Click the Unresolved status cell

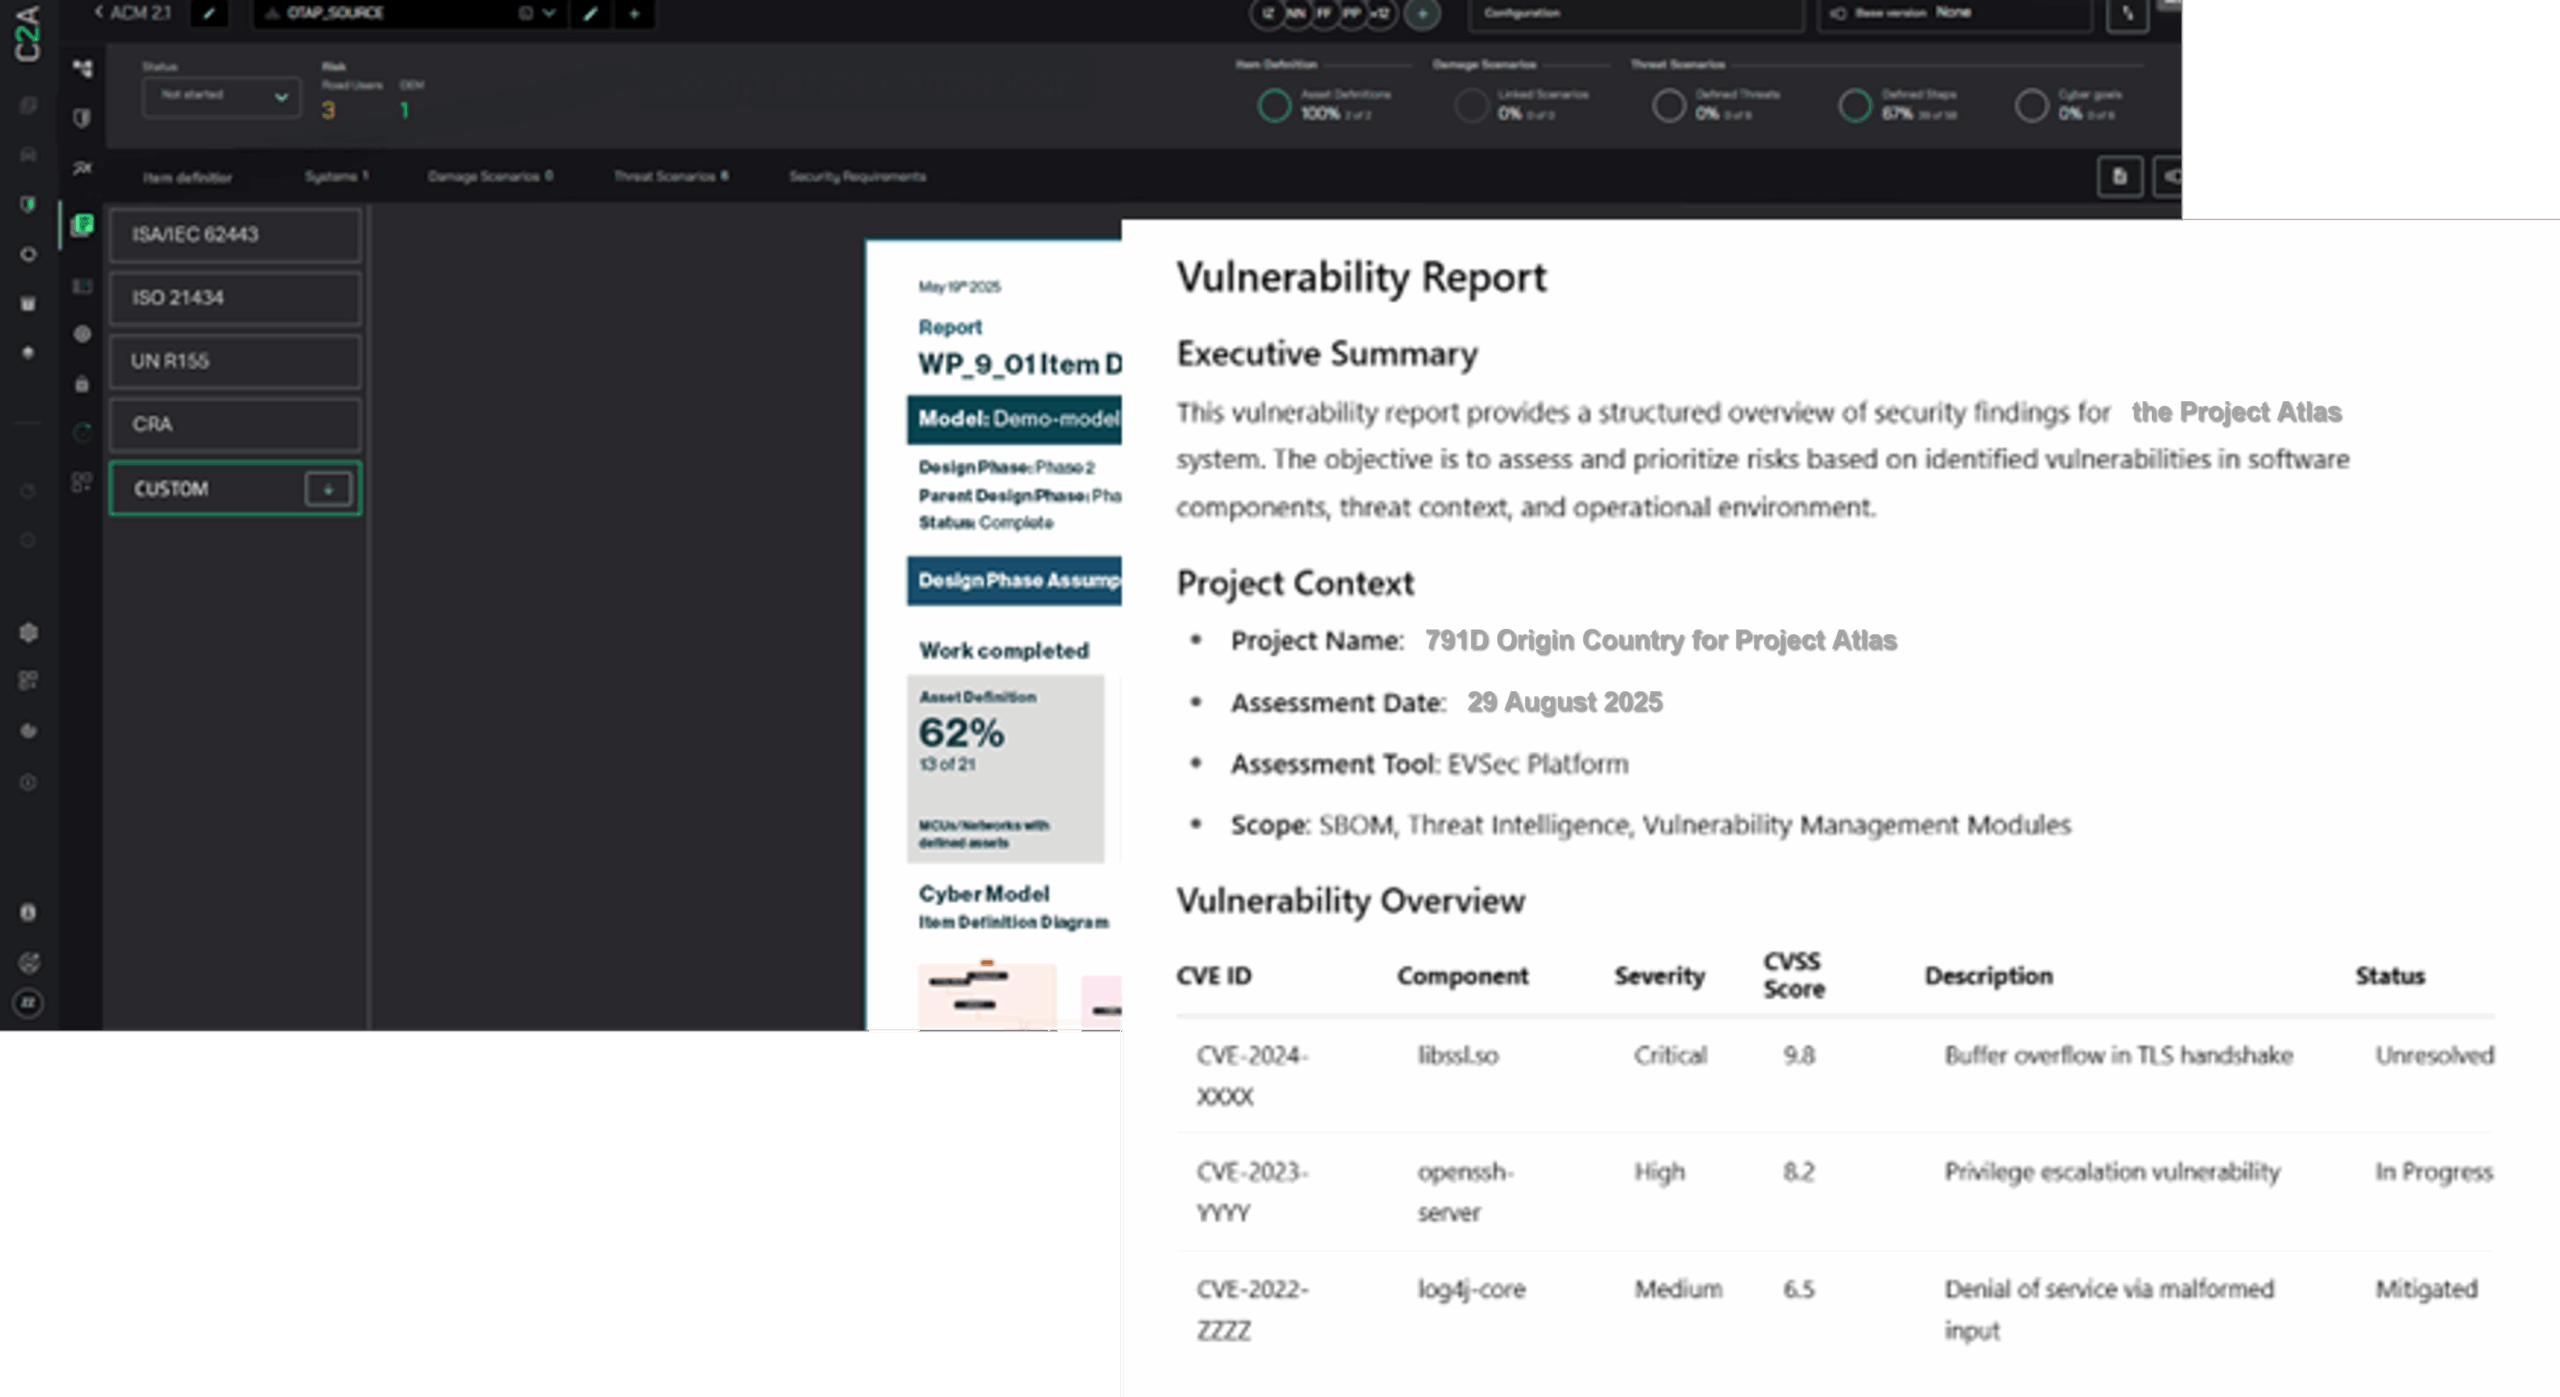coord(2434,1056)
